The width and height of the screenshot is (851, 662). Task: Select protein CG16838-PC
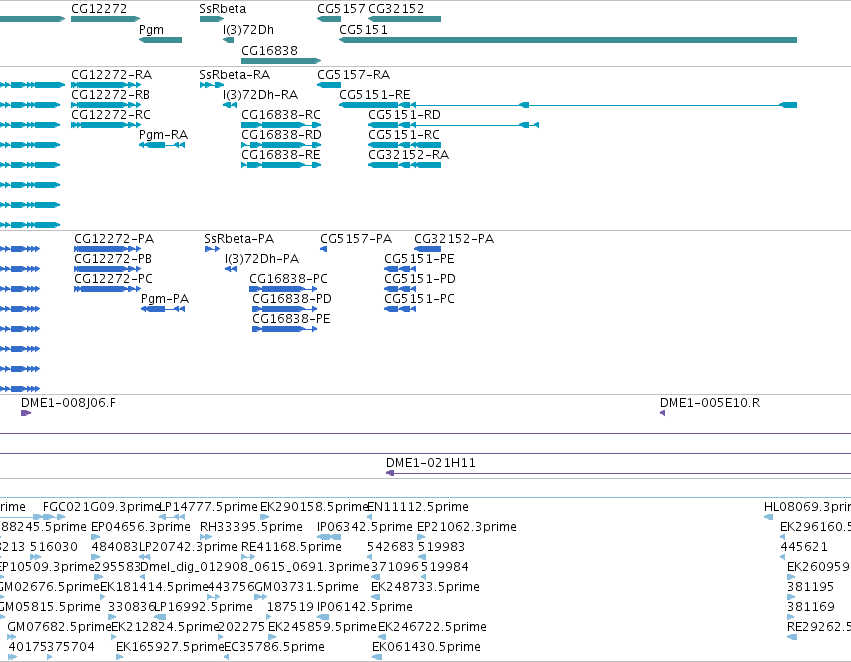coord(283,289)
